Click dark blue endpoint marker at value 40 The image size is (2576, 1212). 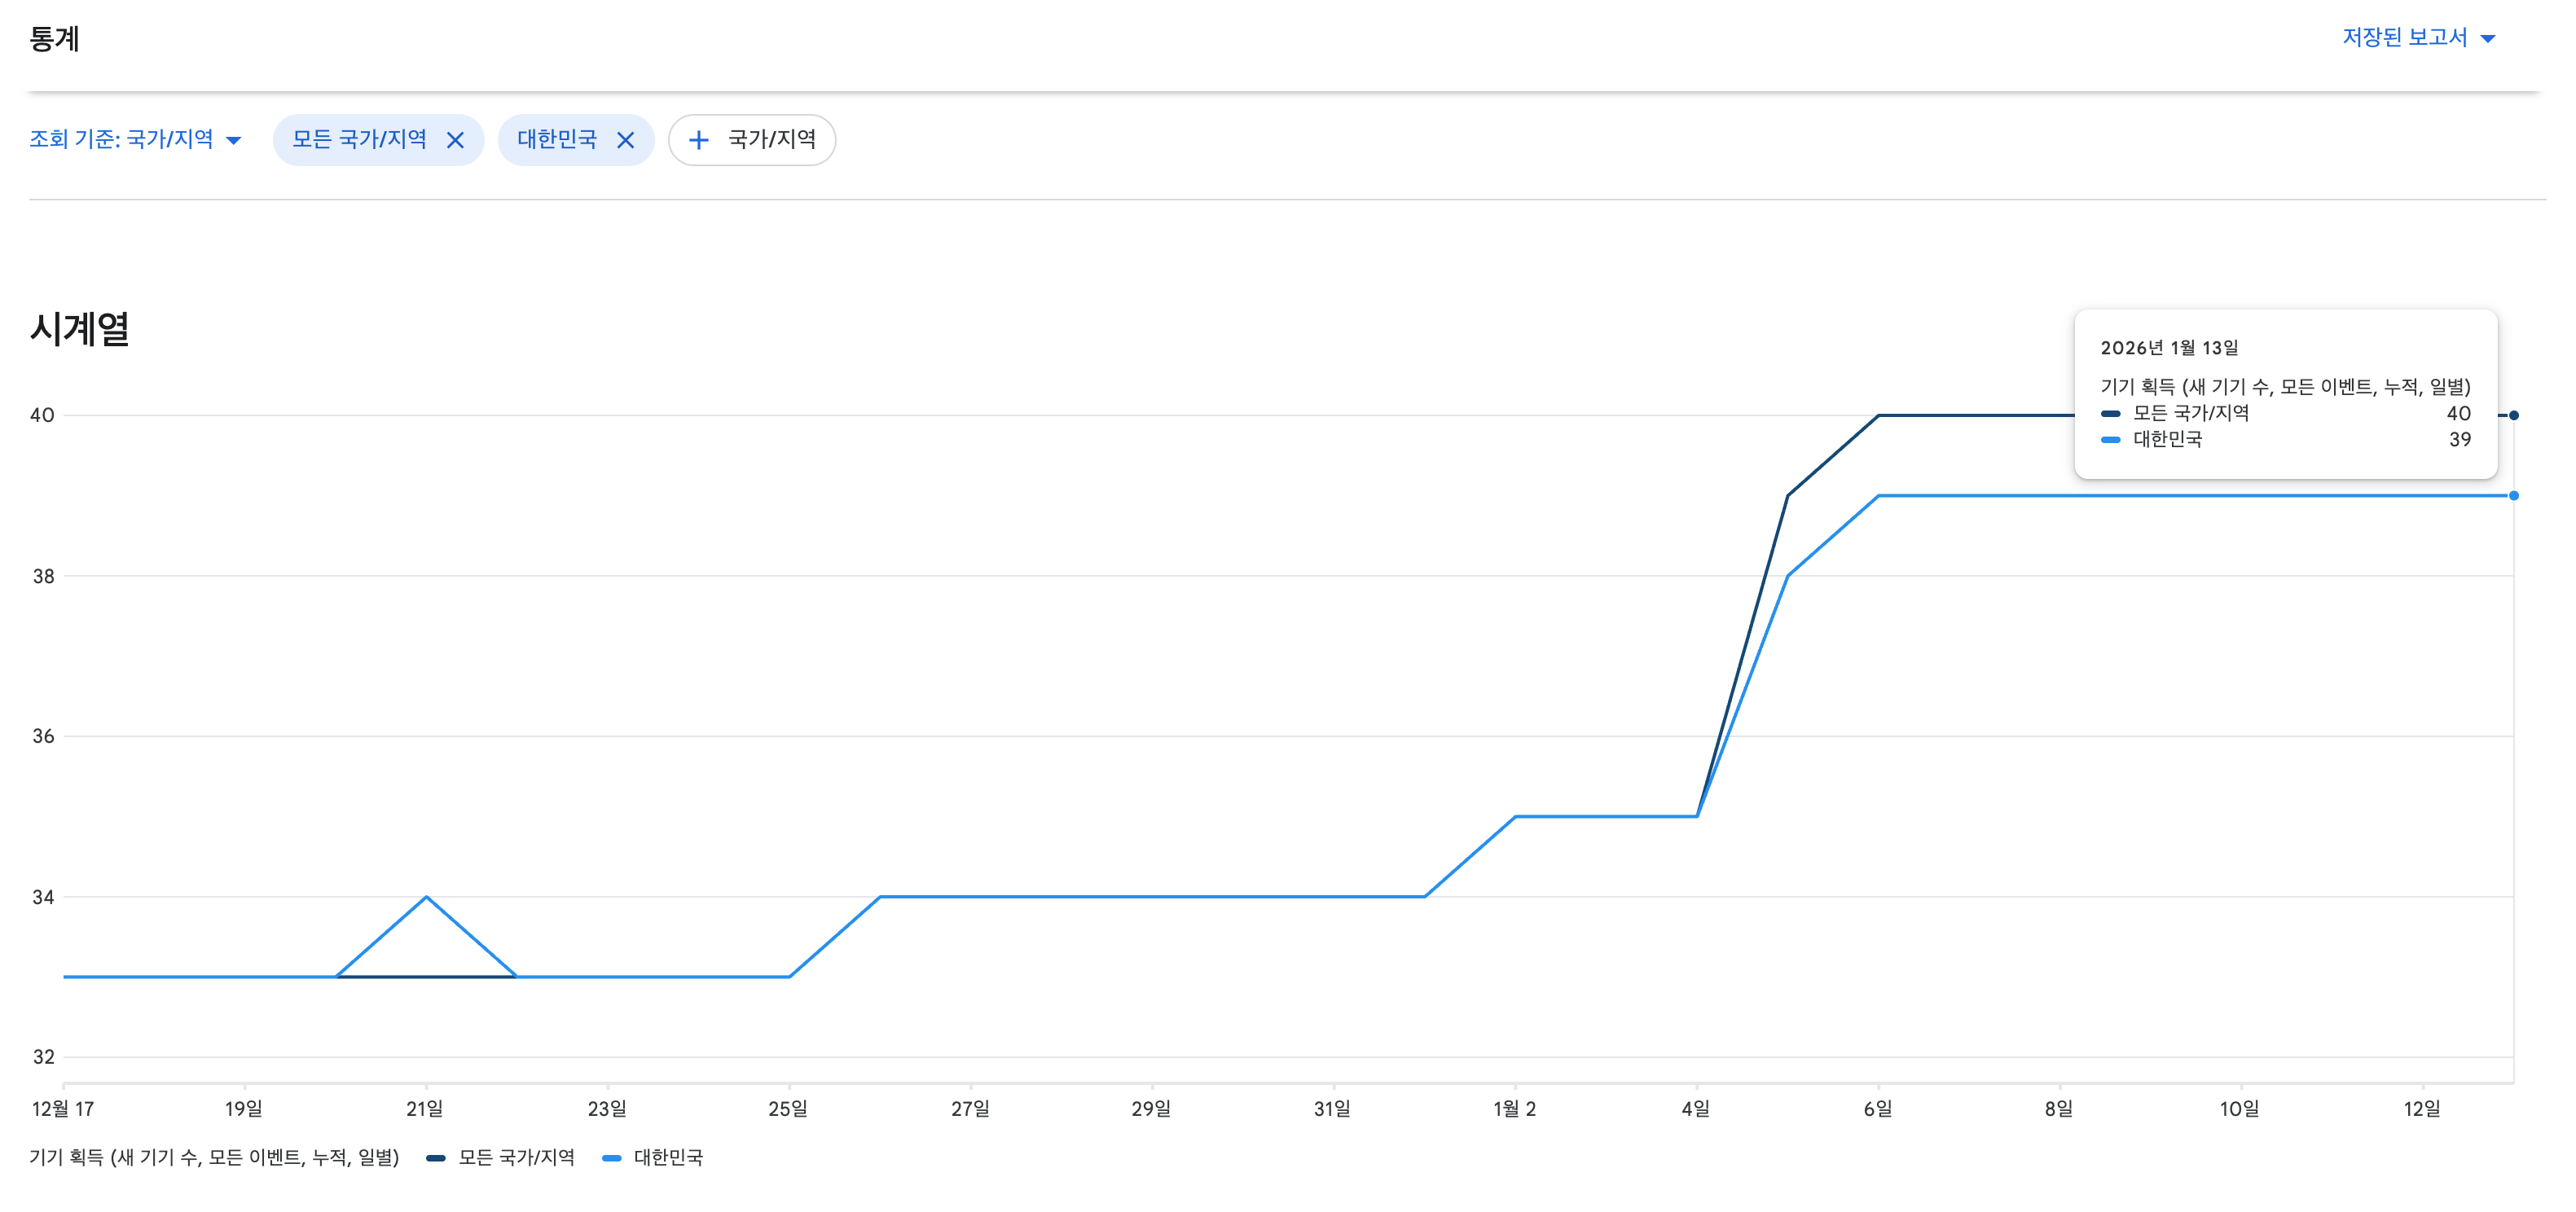2513,415
